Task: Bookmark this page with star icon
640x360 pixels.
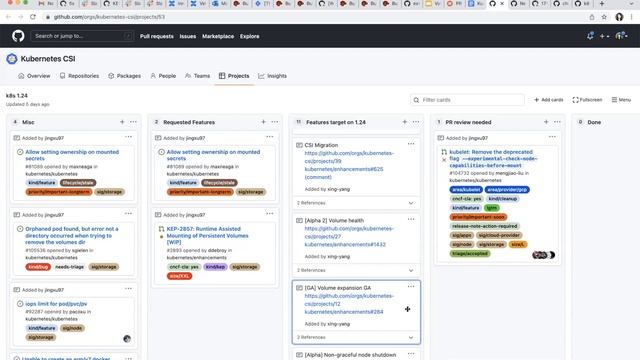Action: pos(604,17)
